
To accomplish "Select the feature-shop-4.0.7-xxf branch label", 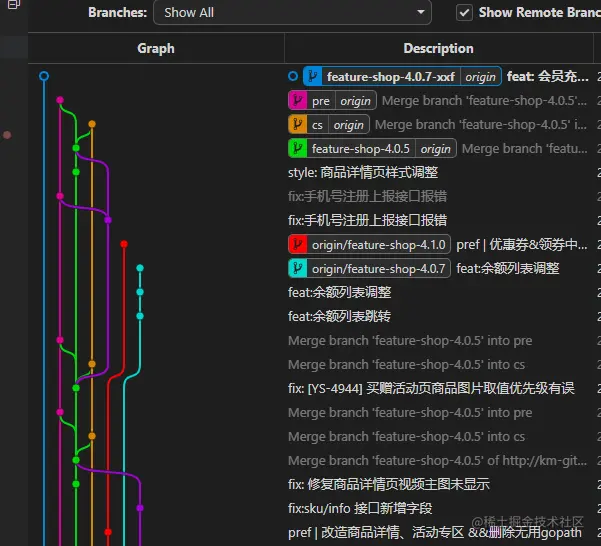I will click(391, 77).
